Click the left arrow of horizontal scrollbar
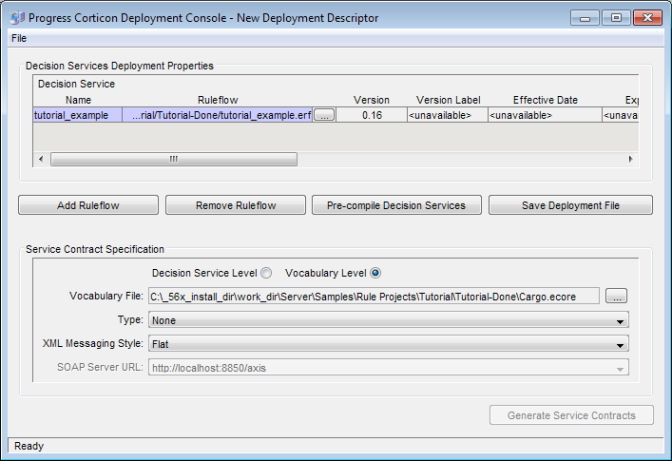The image size is (672, 461). 41,159
